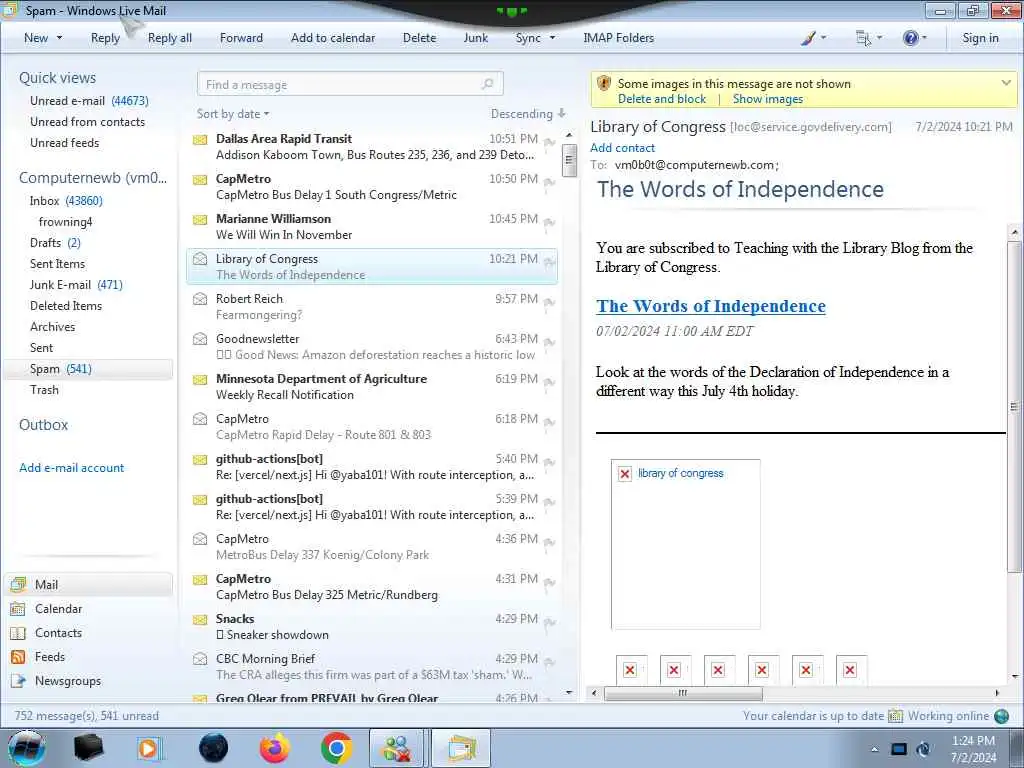This screenshot has height=768, width=1024.
Task: Click the Delete and block link
Action: [x=662, y=99]
